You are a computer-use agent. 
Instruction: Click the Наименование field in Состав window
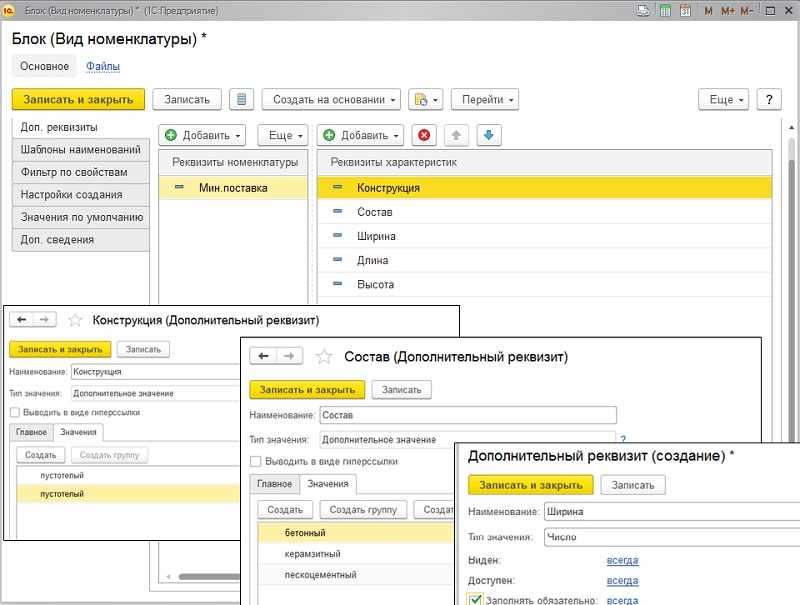(468, 415)
